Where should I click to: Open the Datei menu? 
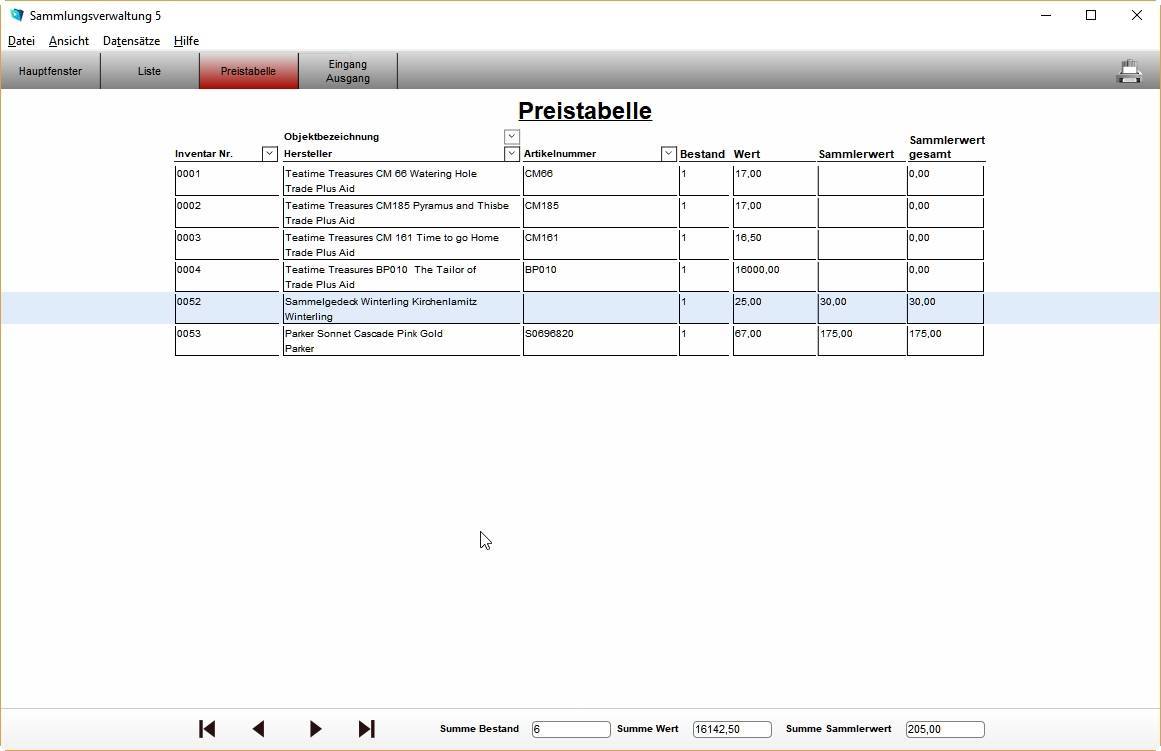[x=21, y=41]
